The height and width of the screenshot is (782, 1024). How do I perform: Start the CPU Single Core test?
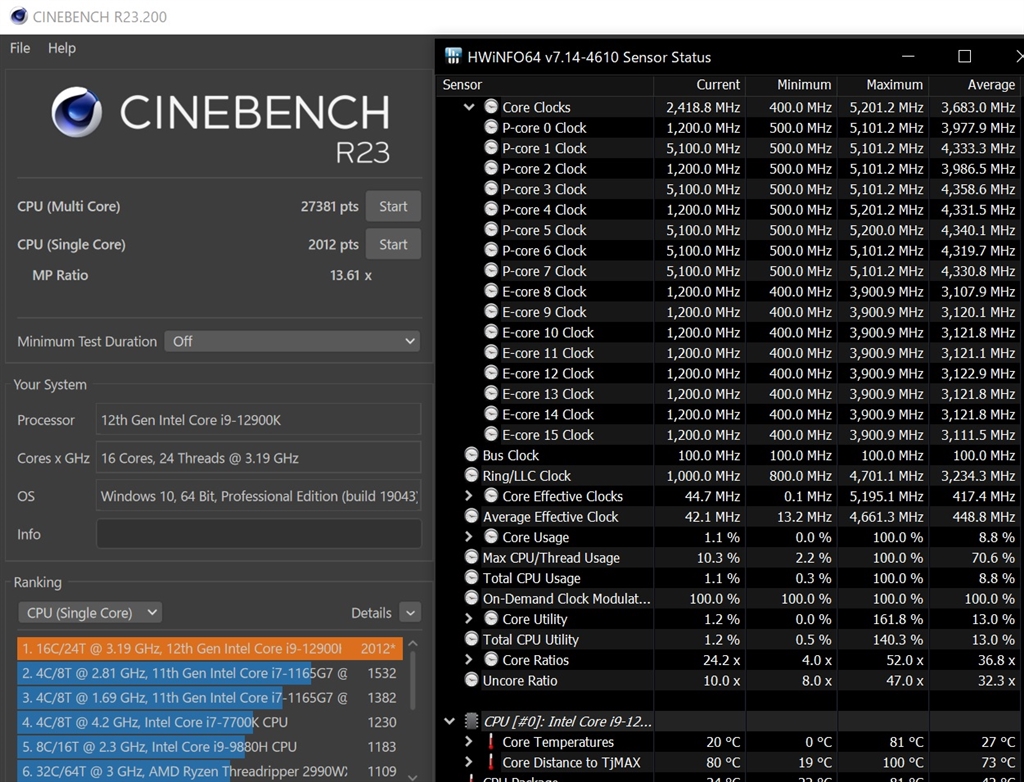pos(393,244)
